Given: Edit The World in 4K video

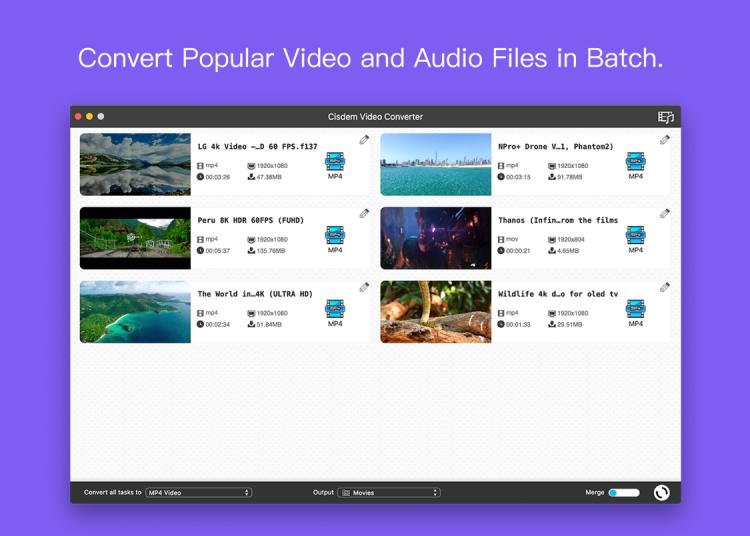Looking at the screenshot, I should coord(364,287).
